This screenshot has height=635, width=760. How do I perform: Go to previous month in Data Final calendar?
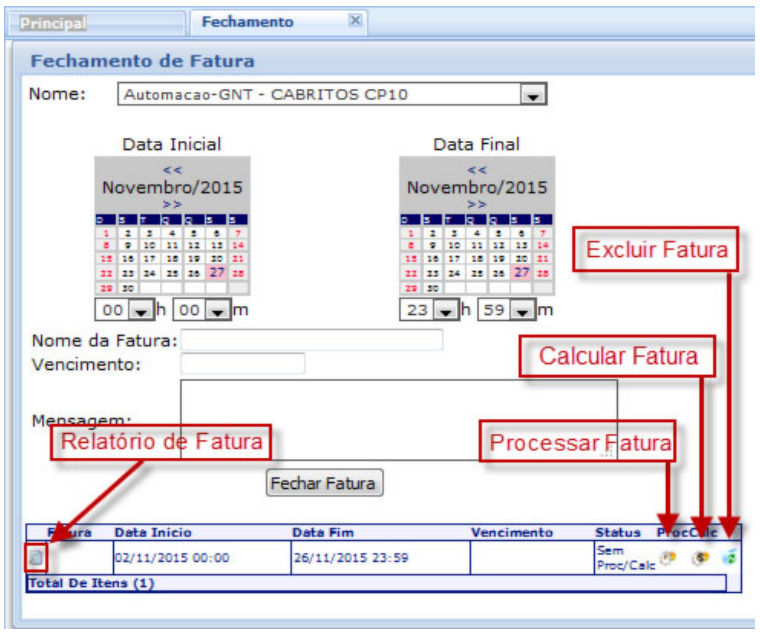point(477,170)
